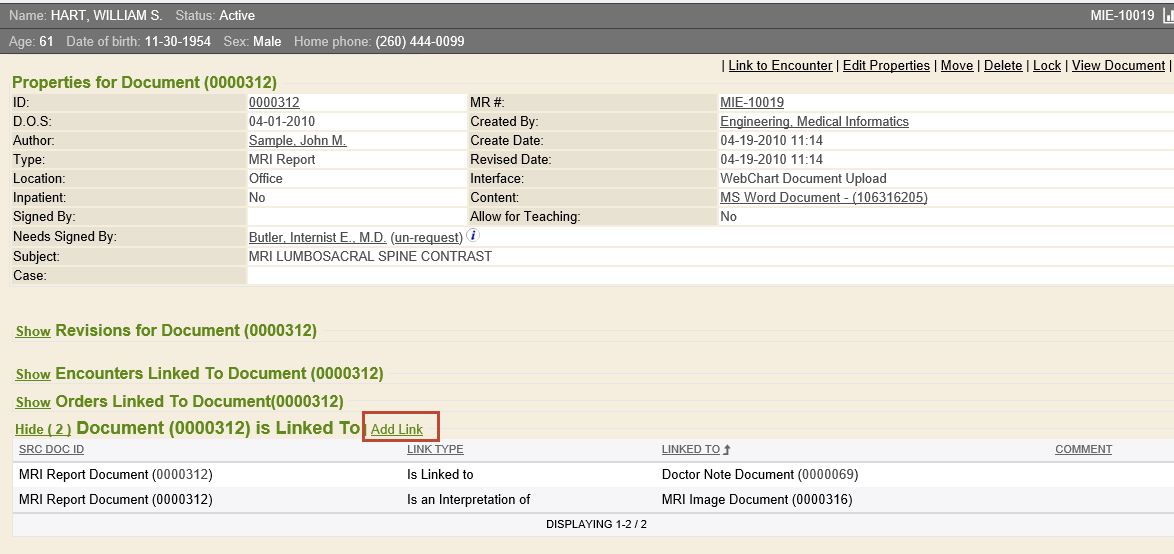Viewport: 1174px width, 554px height.
Task: Select Delete in the document actions
Action: coord(1003,66)
